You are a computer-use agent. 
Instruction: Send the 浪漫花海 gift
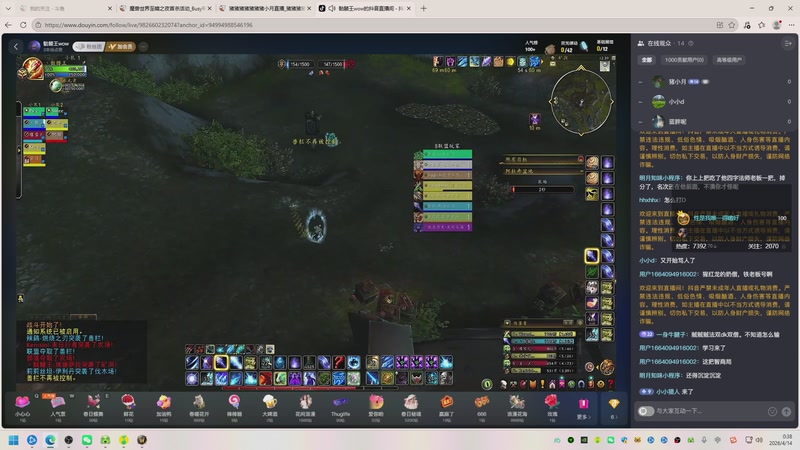(x=517, y=407)
